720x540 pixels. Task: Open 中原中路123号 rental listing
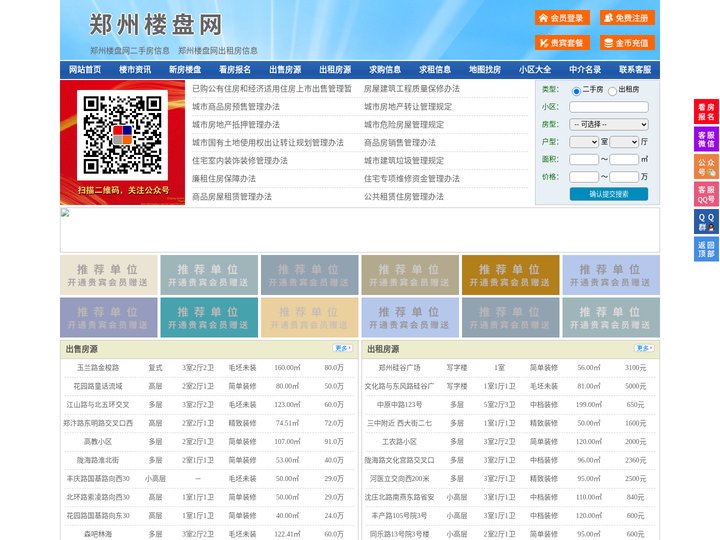click(x=399, y=405)
